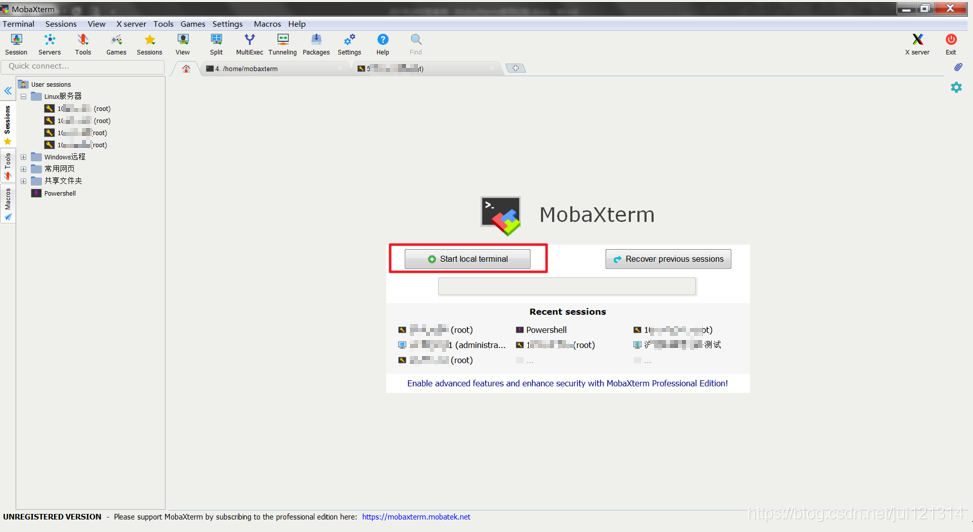973x532 pixels.
Task: Click the search box under Start local terminal
Action: click(x=567, y=286)
